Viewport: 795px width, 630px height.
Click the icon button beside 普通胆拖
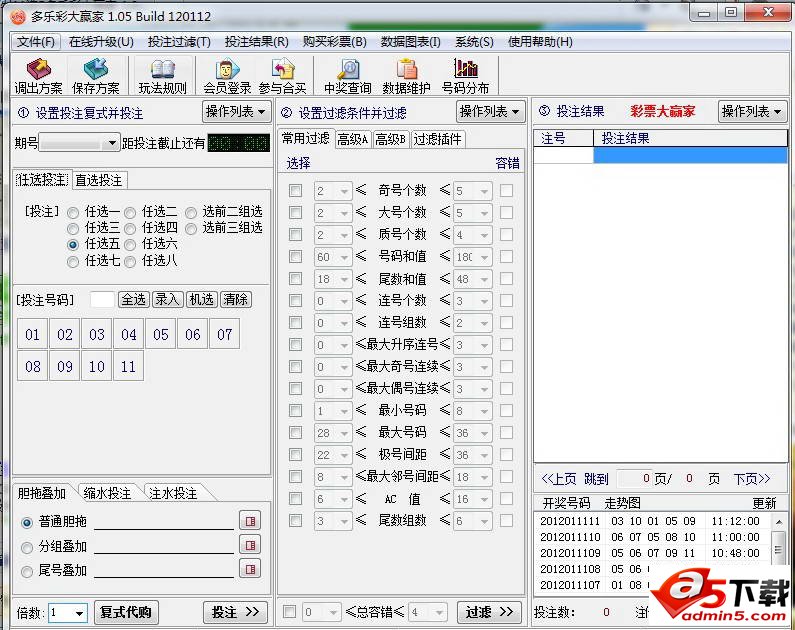pyautogui.click(x=250, y=521)
